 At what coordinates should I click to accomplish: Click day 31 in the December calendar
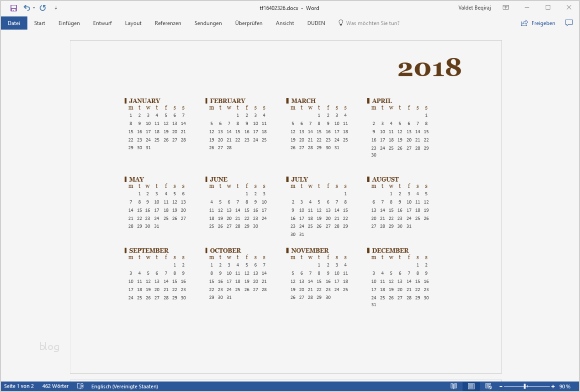[x=374, y=305]
